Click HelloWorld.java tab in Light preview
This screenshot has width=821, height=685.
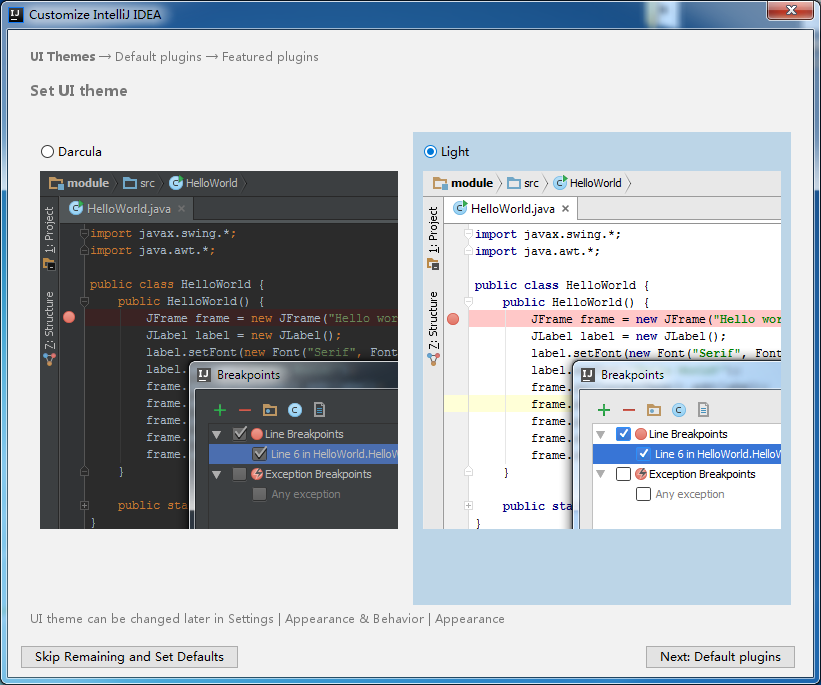(x=511, y=209)
